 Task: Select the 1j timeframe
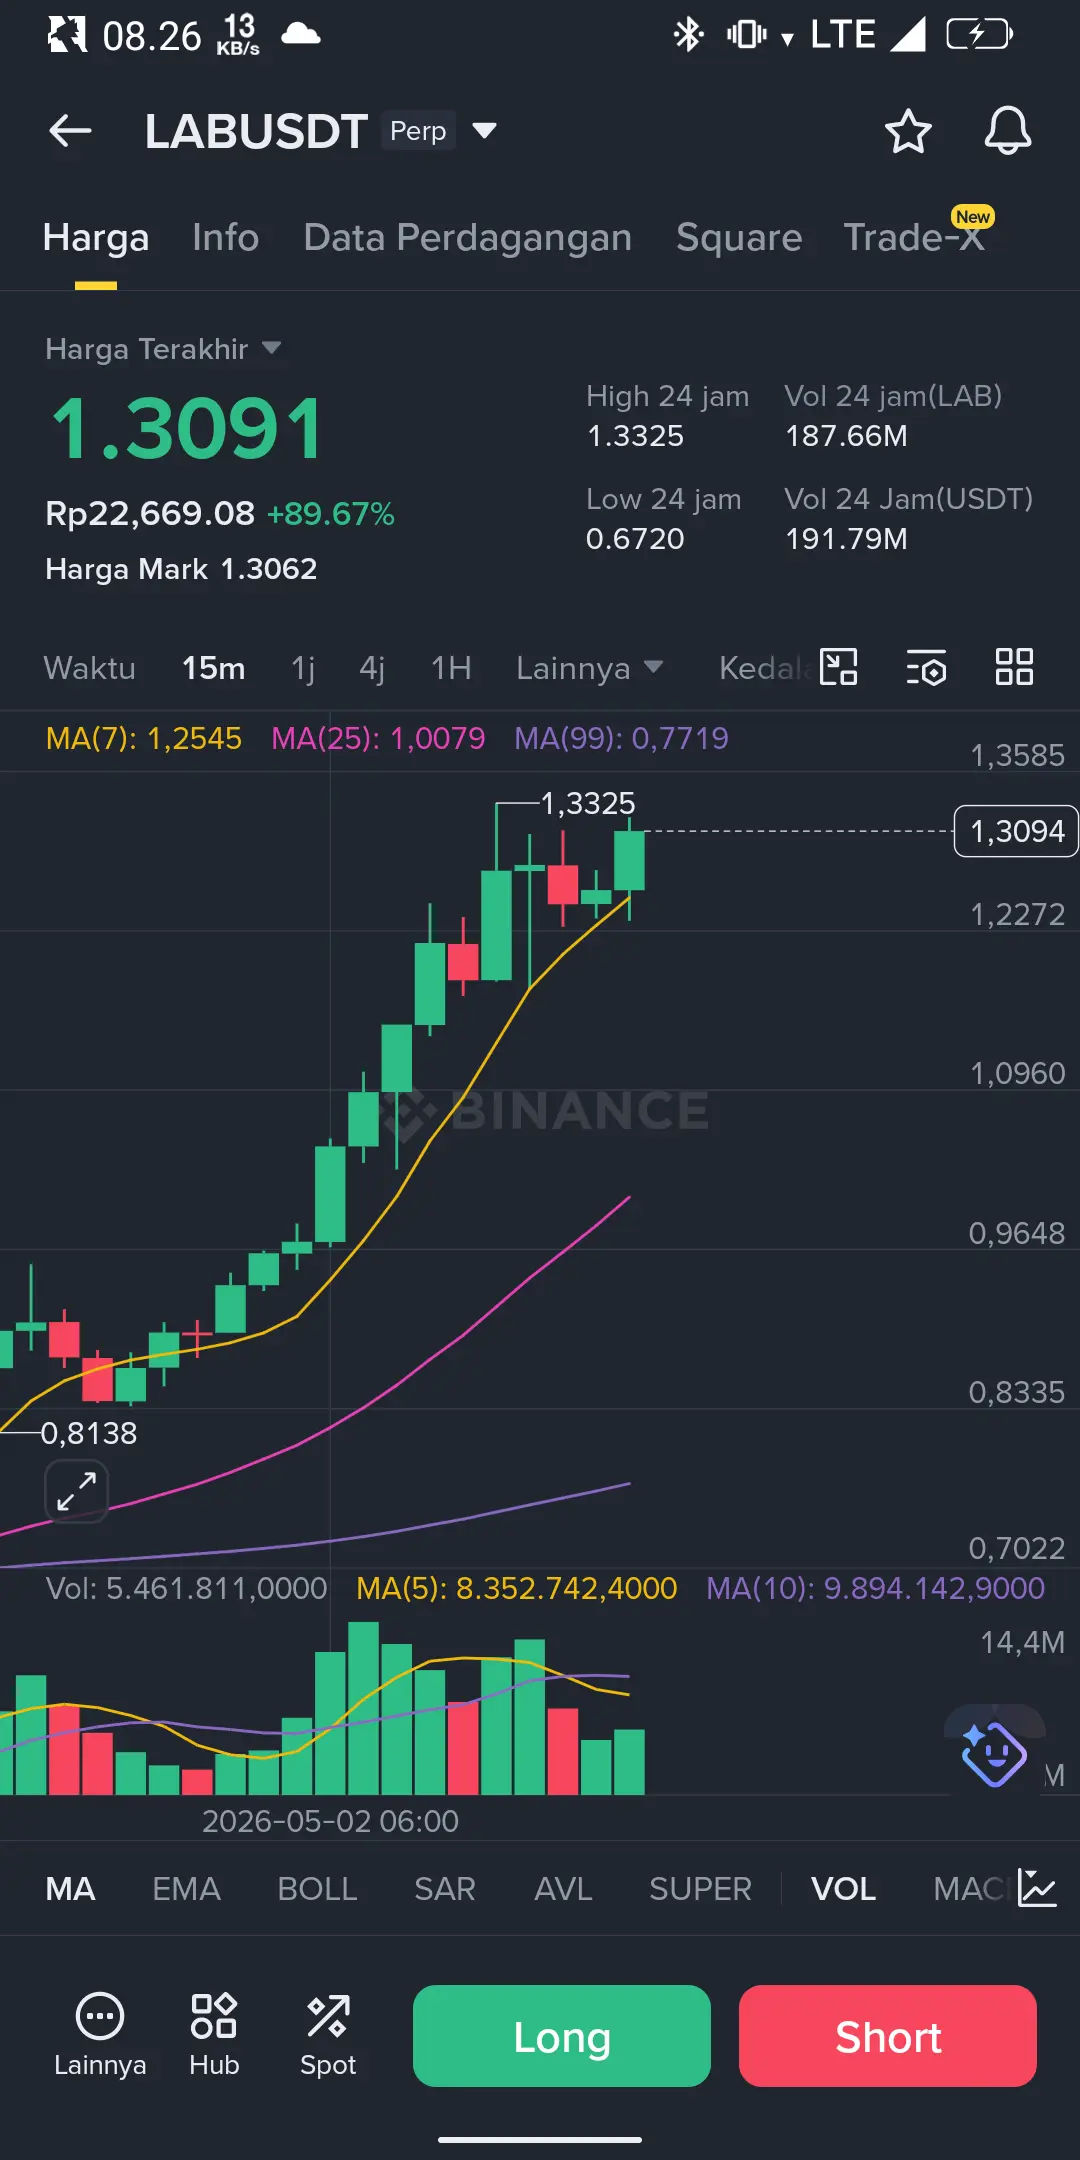coord(303,668)
